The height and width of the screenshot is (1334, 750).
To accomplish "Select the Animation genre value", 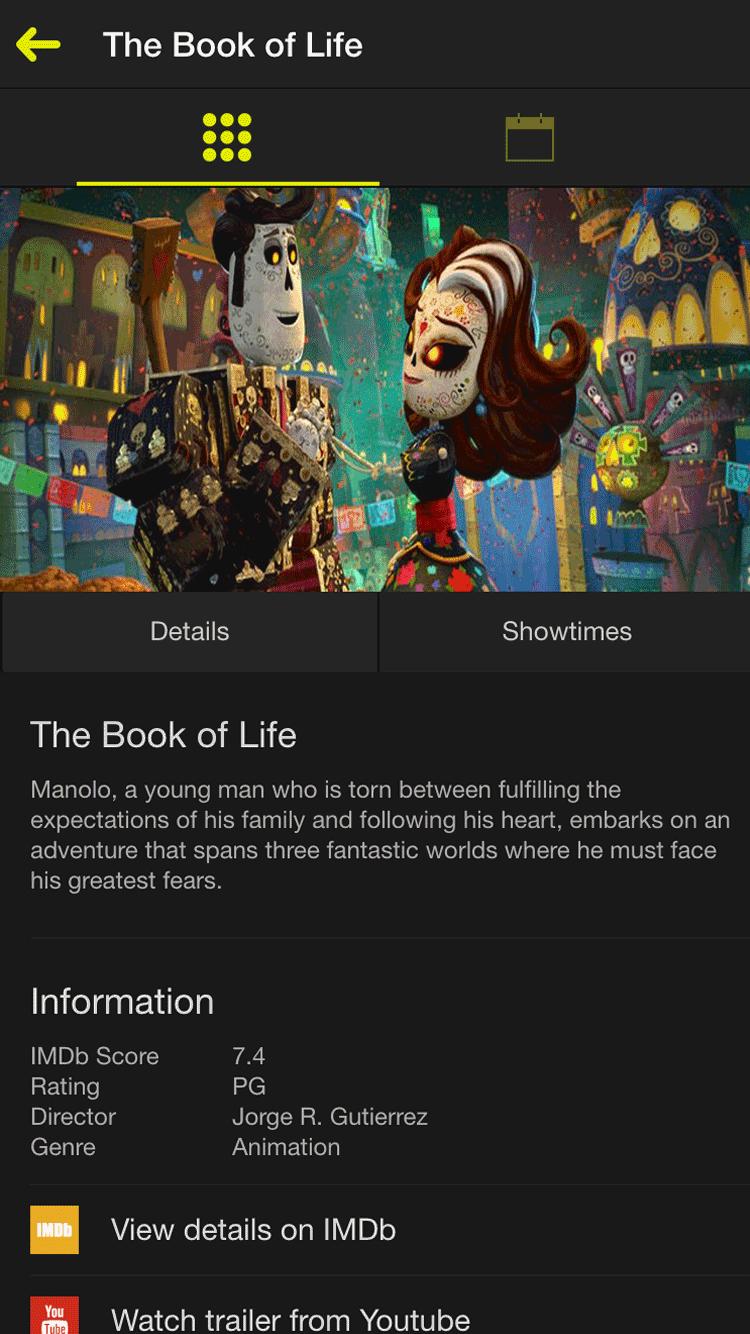I will pos(286,1147).
